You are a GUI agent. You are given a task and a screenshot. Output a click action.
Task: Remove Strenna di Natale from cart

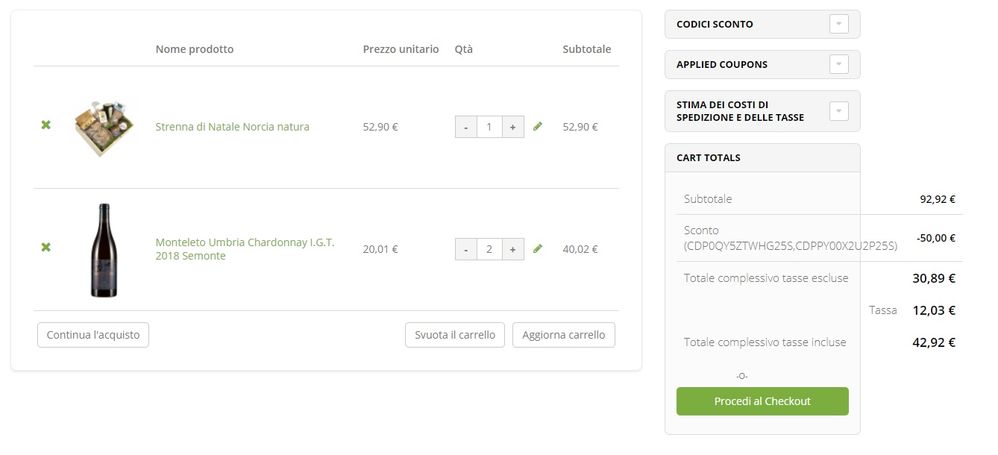(x=46, y=125)
